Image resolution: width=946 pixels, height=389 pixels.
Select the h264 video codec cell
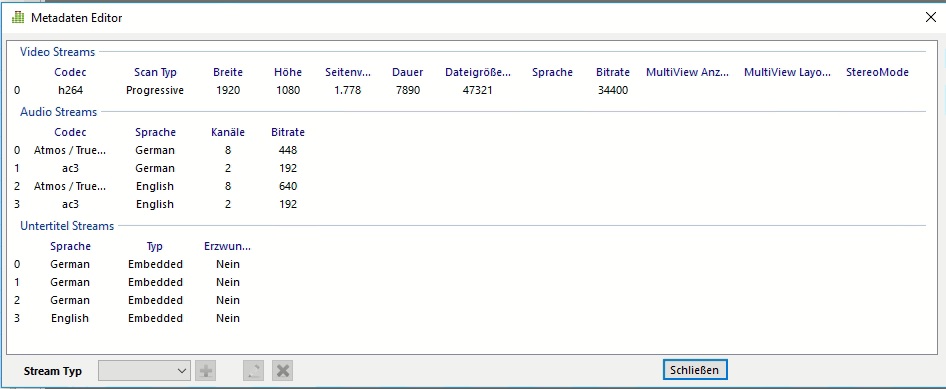pos(70,90)
